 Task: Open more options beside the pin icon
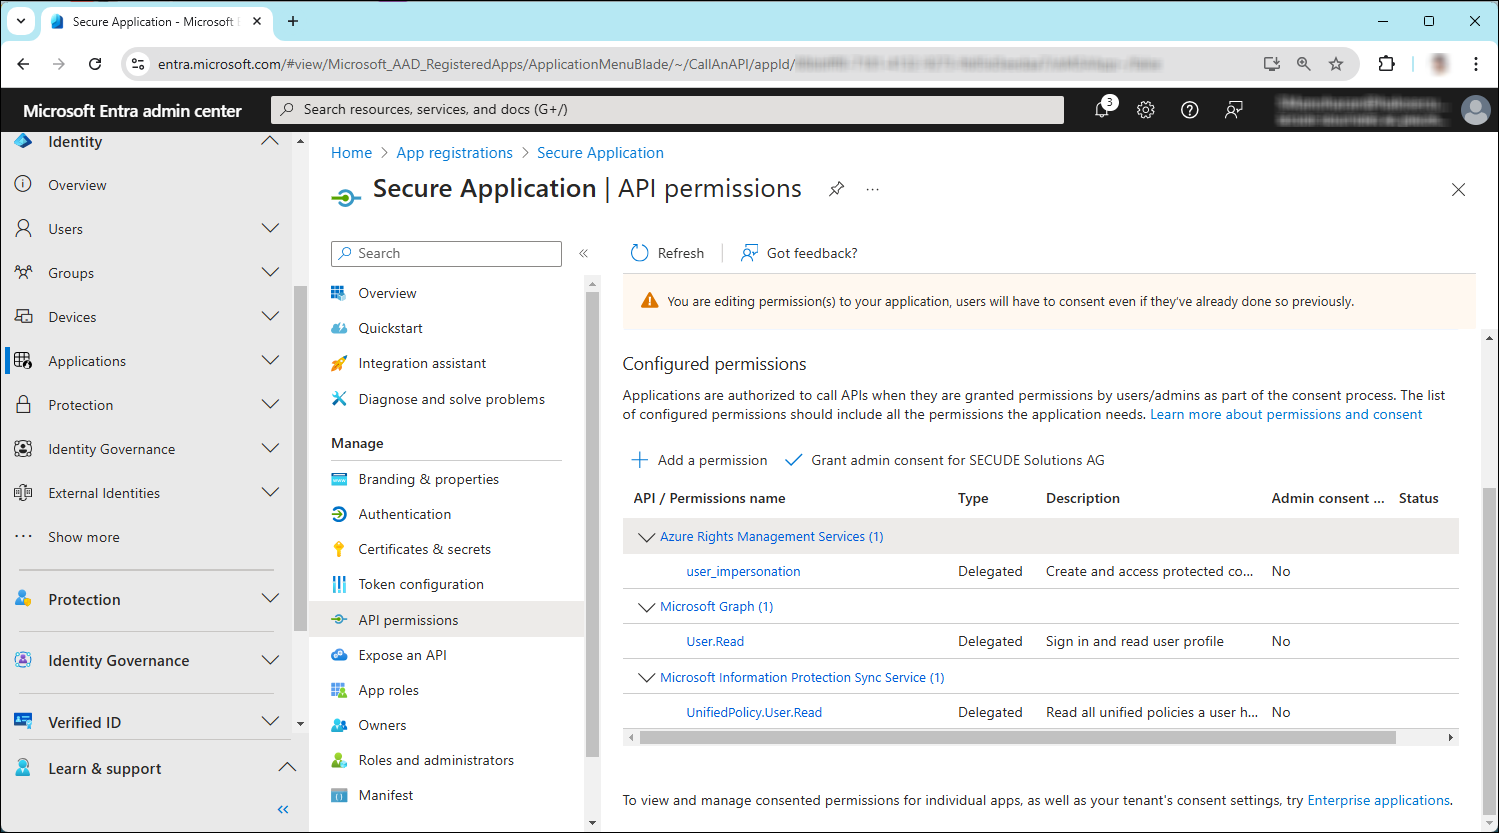tap(871, 188)
